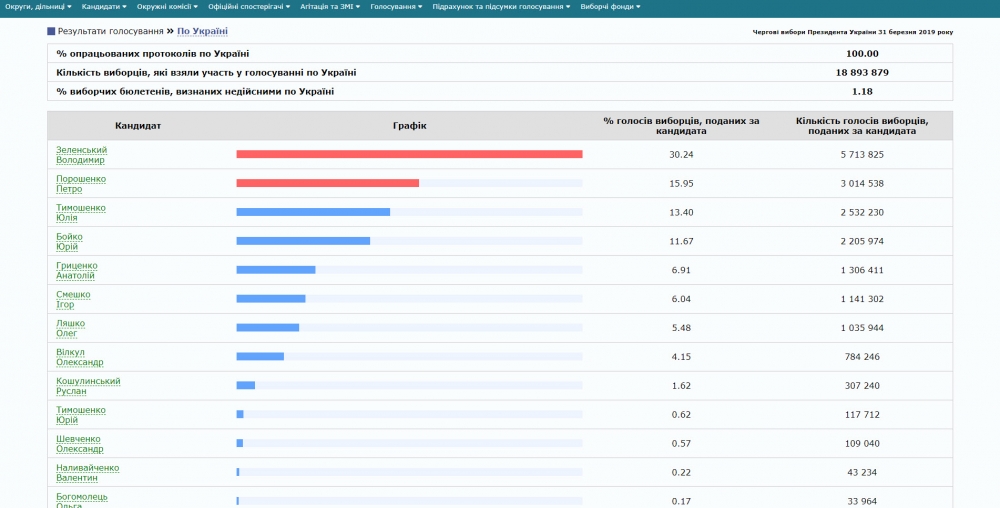This screenshot has height=508, width=1000.
Task: Click the % голосів виборців column header
Action: (x=681, y=126)
